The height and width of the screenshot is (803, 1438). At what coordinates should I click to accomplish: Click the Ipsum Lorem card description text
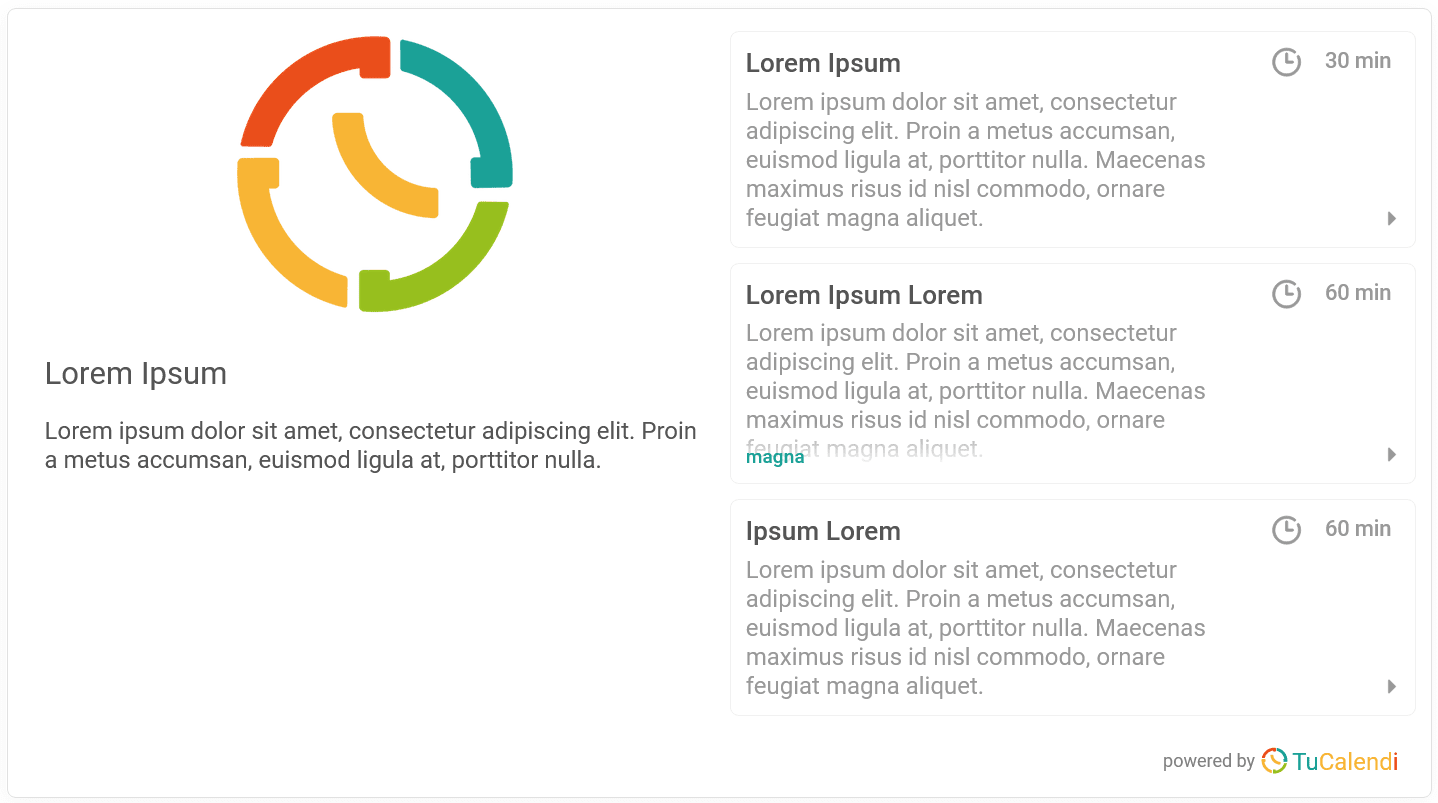(976, 628)
